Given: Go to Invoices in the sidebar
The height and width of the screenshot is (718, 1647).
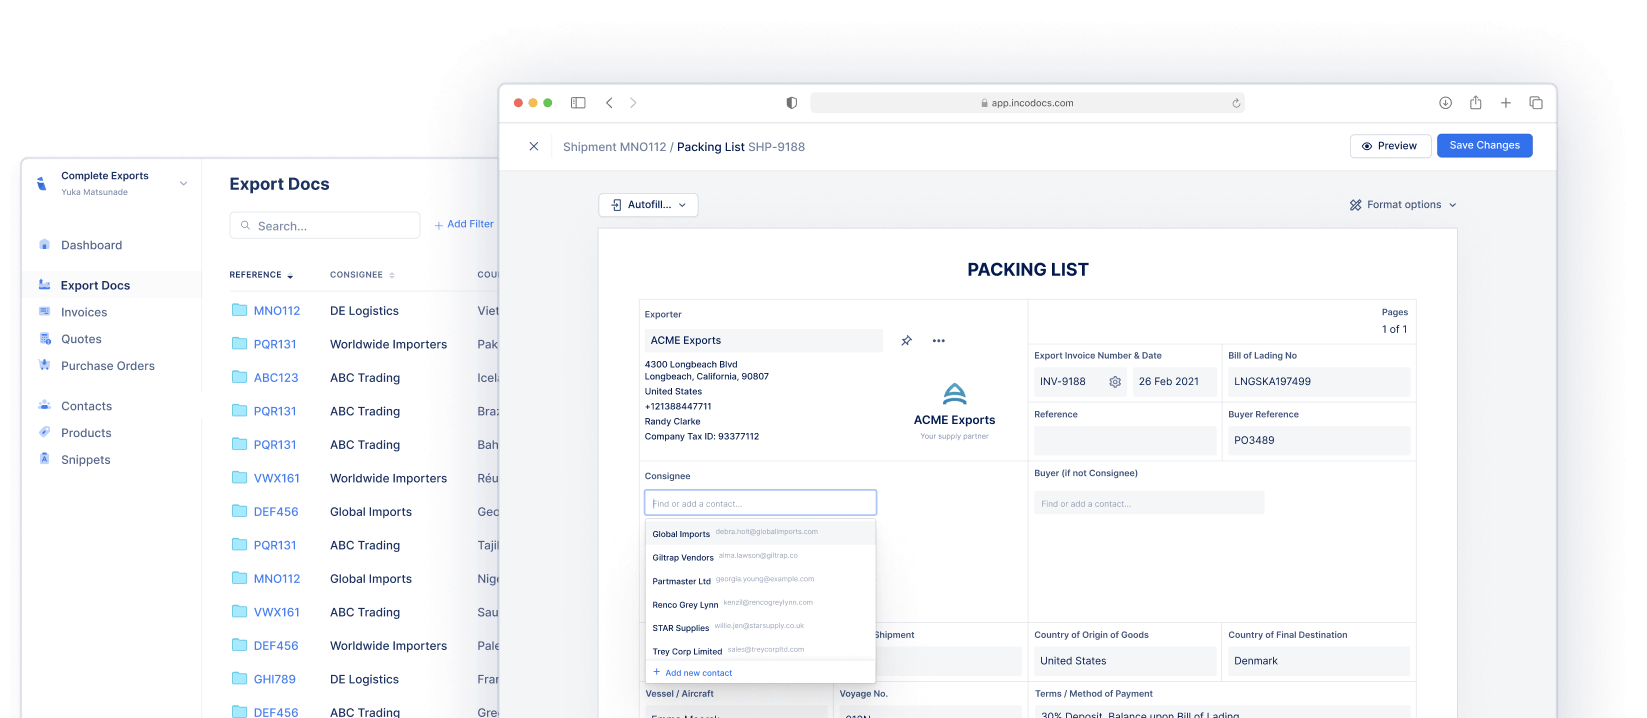Looking at the screenshot, I should [84, 312].
